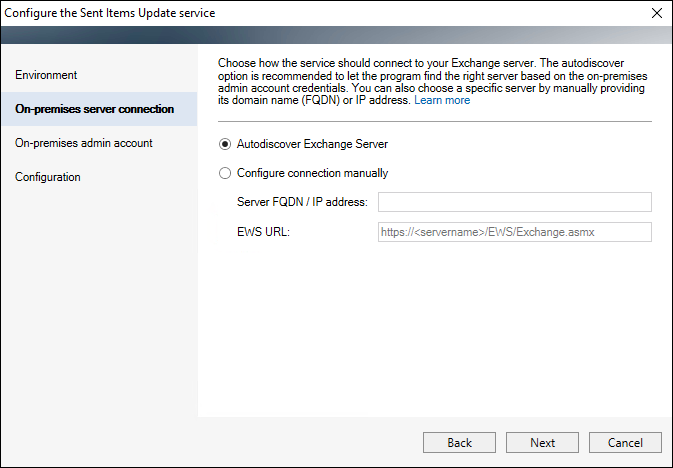Viewport: 673px width, 468px height.
Task: Click the EWS URL input field
Action: tap(515, 232)
